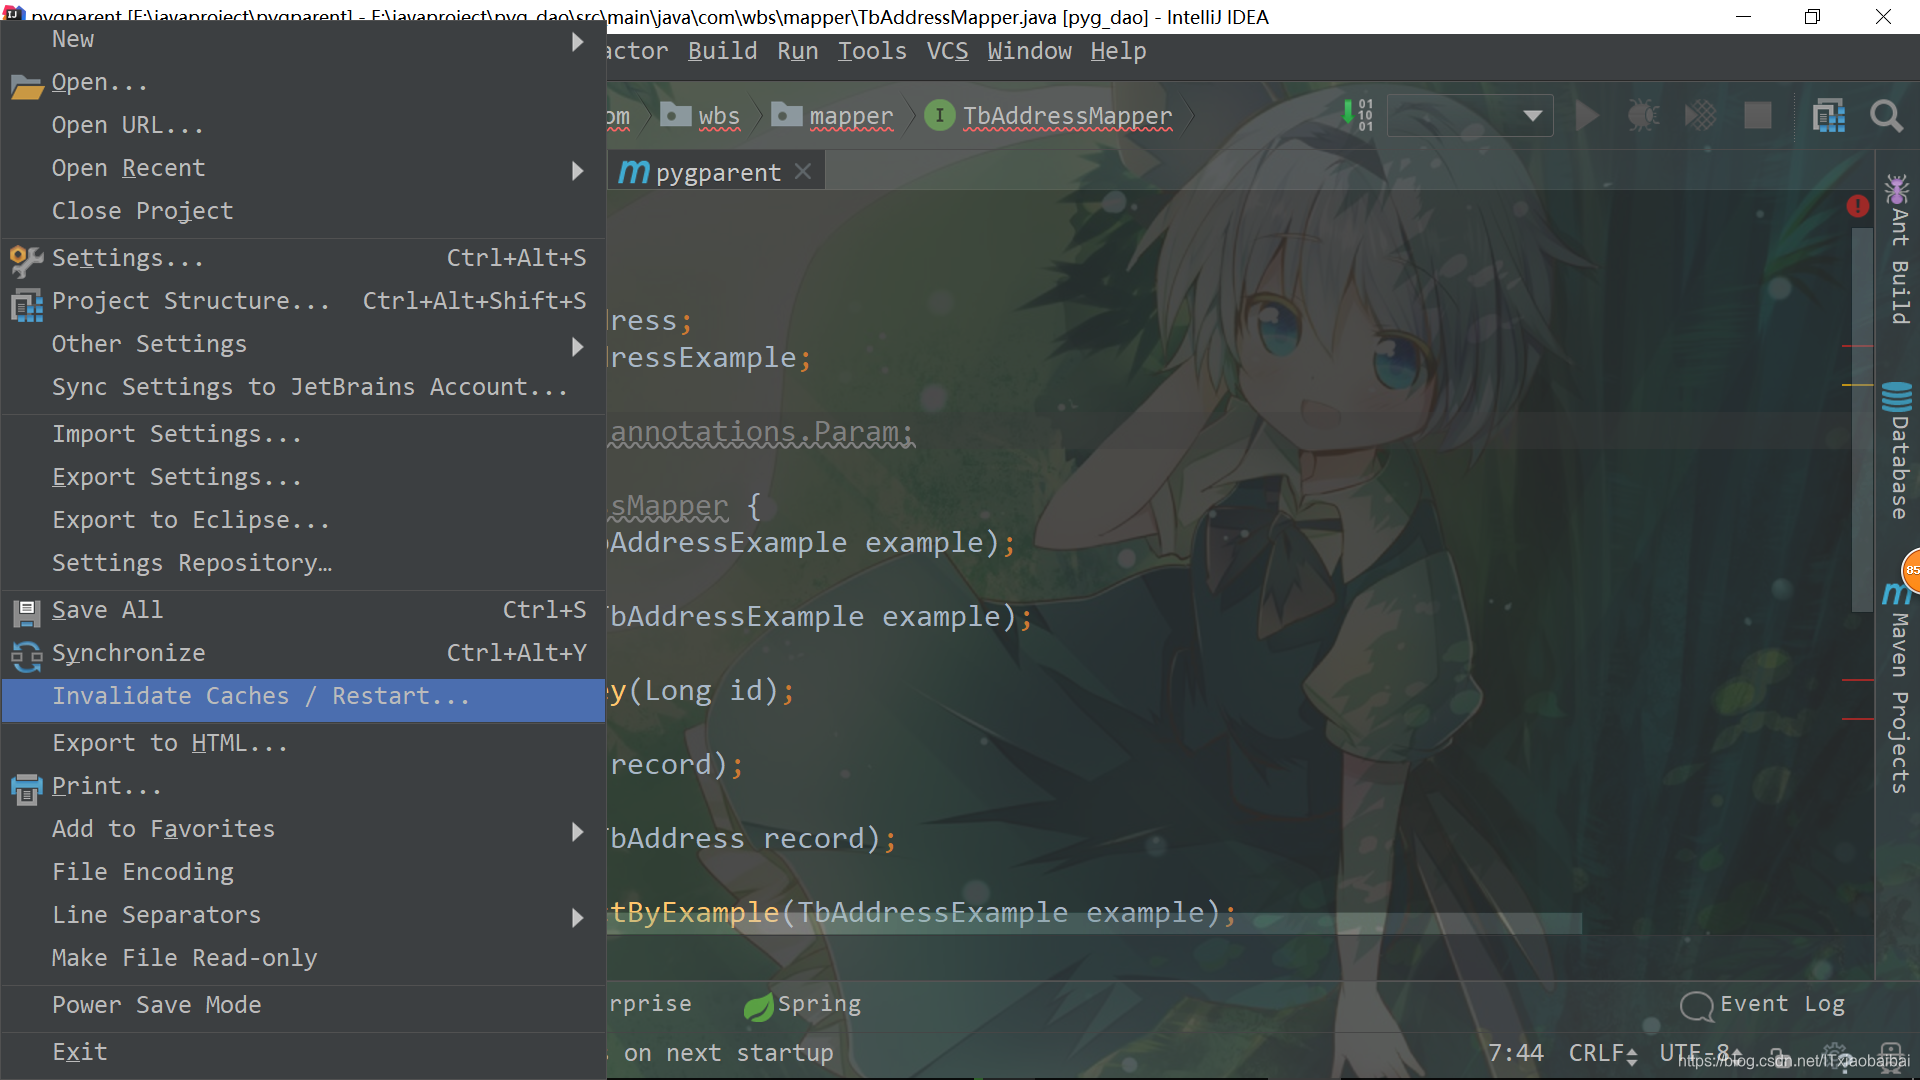The height and width of the screenshot is (1080, 1920).
Task: Click Save All menu item
Action: (303, 610)
